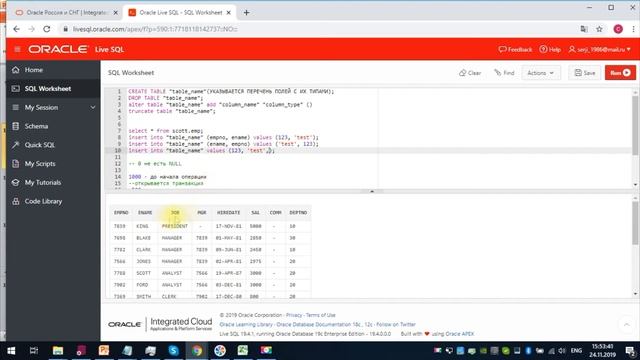Click the ENG language indicator
The image size is (640, 360).
pos(576,351)
